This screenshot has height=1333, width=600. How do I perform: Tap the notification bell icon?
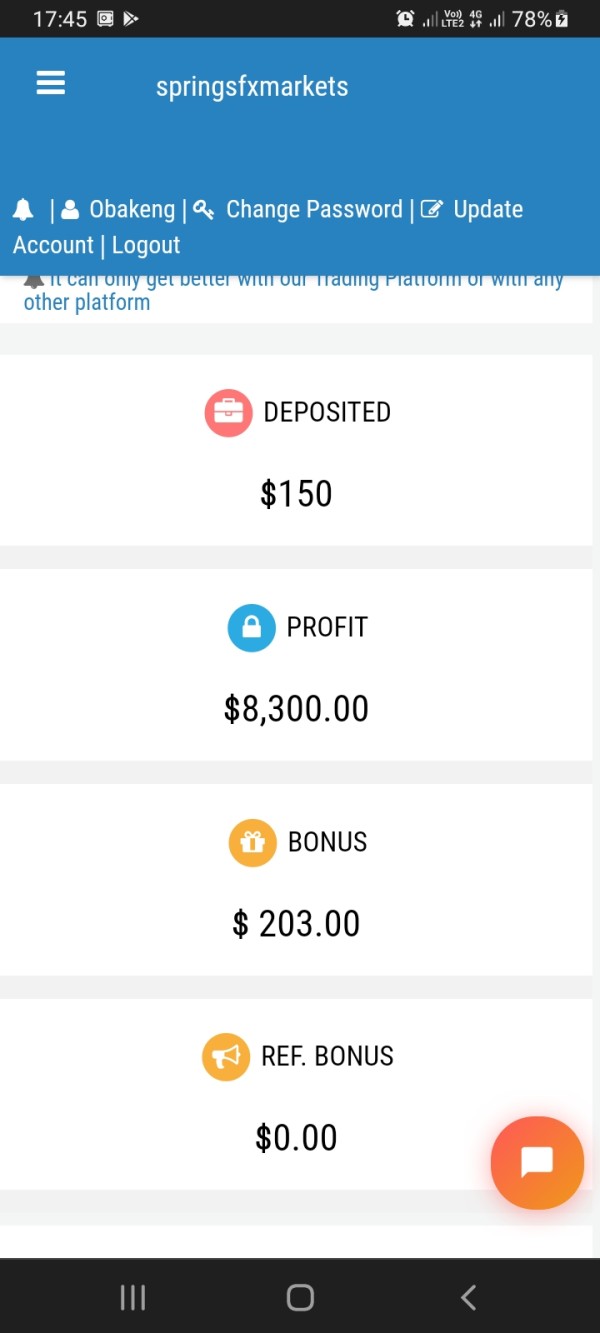pyautogui.click(x=23, y=210)
